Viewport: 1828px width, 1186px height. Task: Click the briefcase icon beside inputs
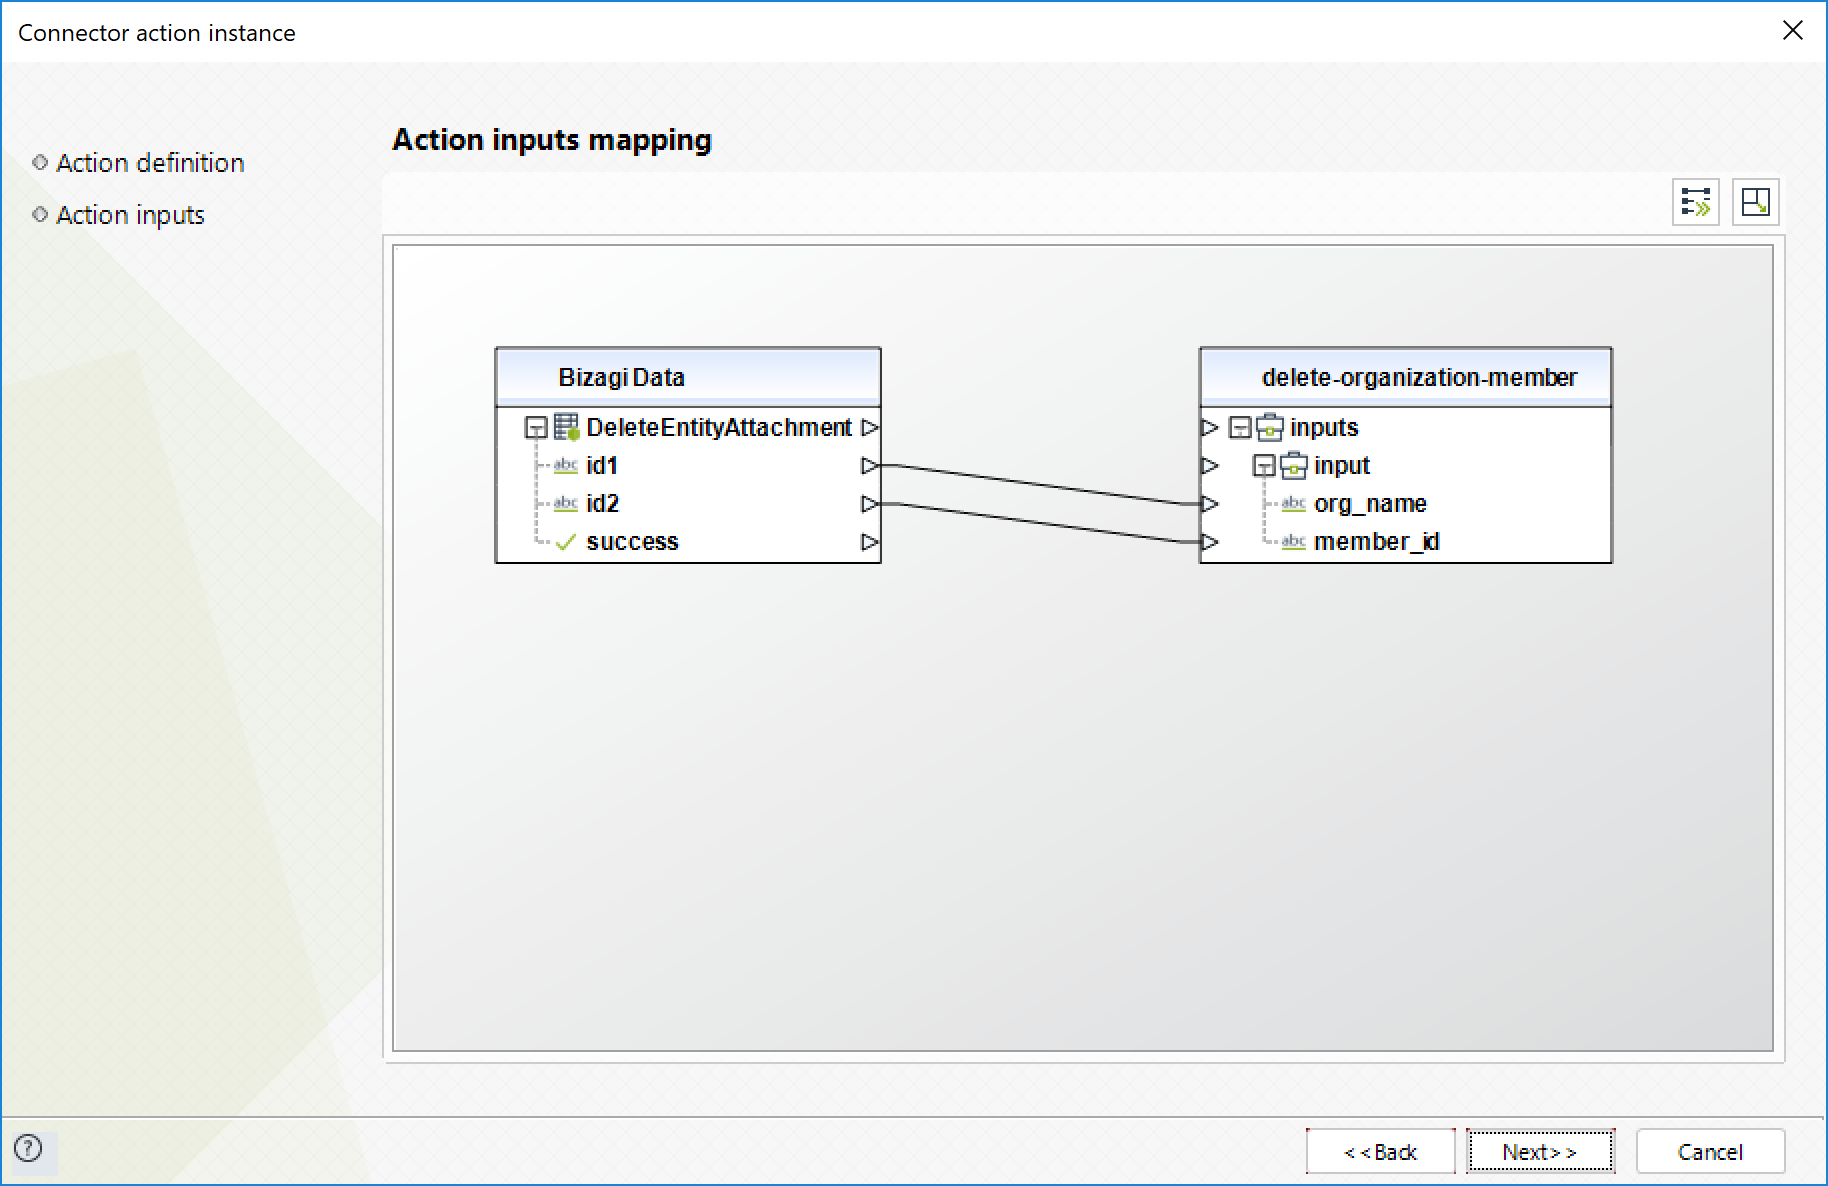[x=1270, y=427]
